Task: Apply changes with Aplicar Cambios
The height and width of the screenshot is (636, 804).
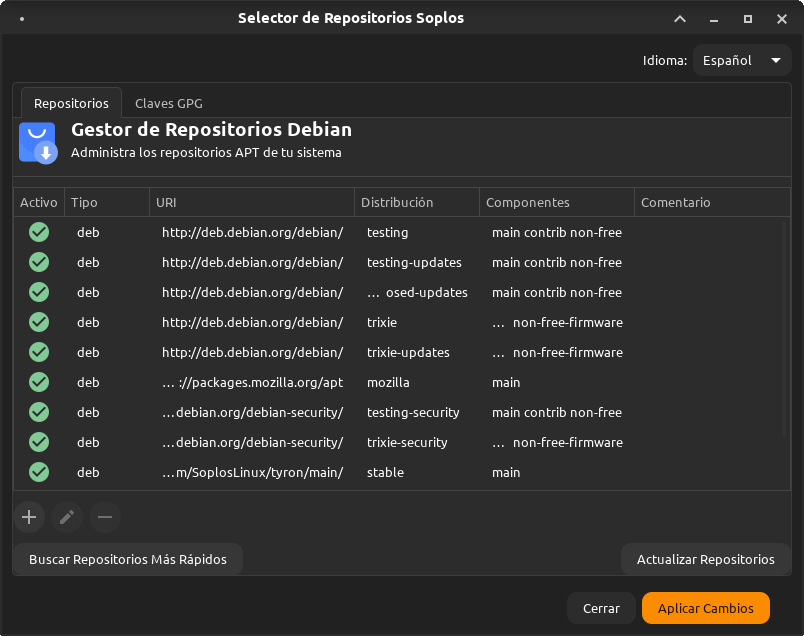Action: (706, 608)
